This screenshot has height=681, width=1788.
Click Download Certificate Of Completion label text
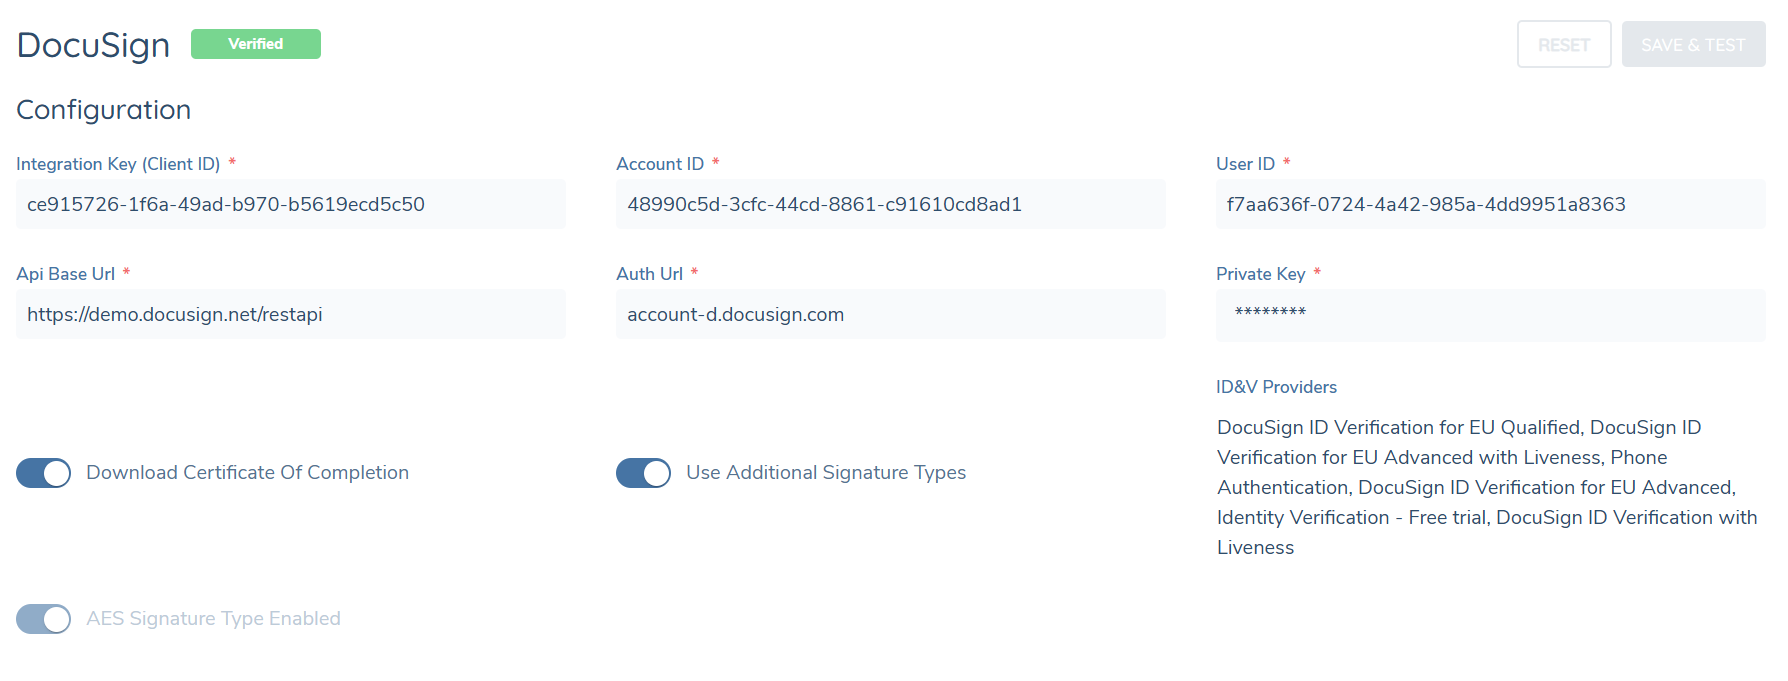[x=248, y=473]
